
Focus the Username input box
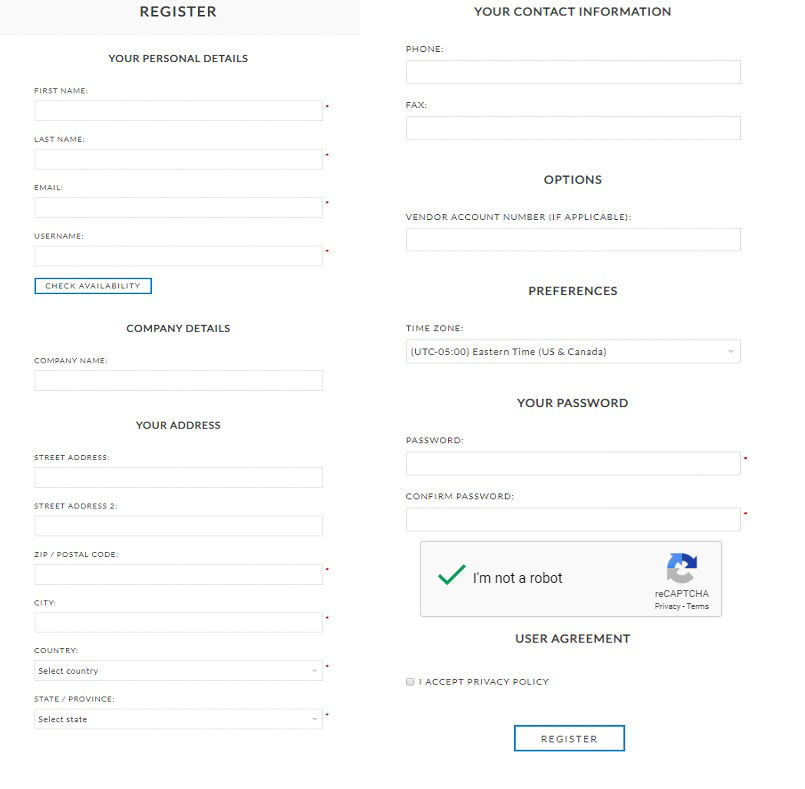tap(178, 256)
